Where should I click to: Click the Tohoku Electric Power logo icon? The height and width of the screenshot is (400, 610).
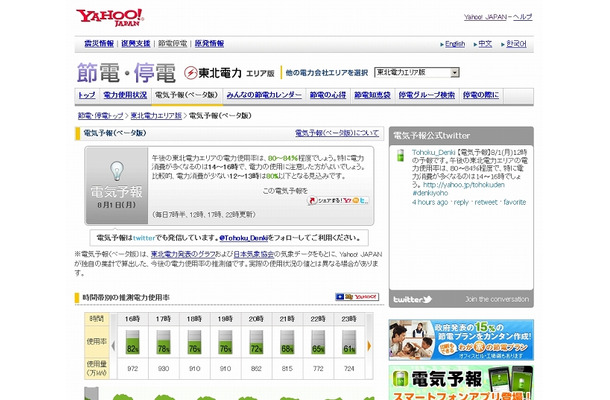click(x=190, y=73)
